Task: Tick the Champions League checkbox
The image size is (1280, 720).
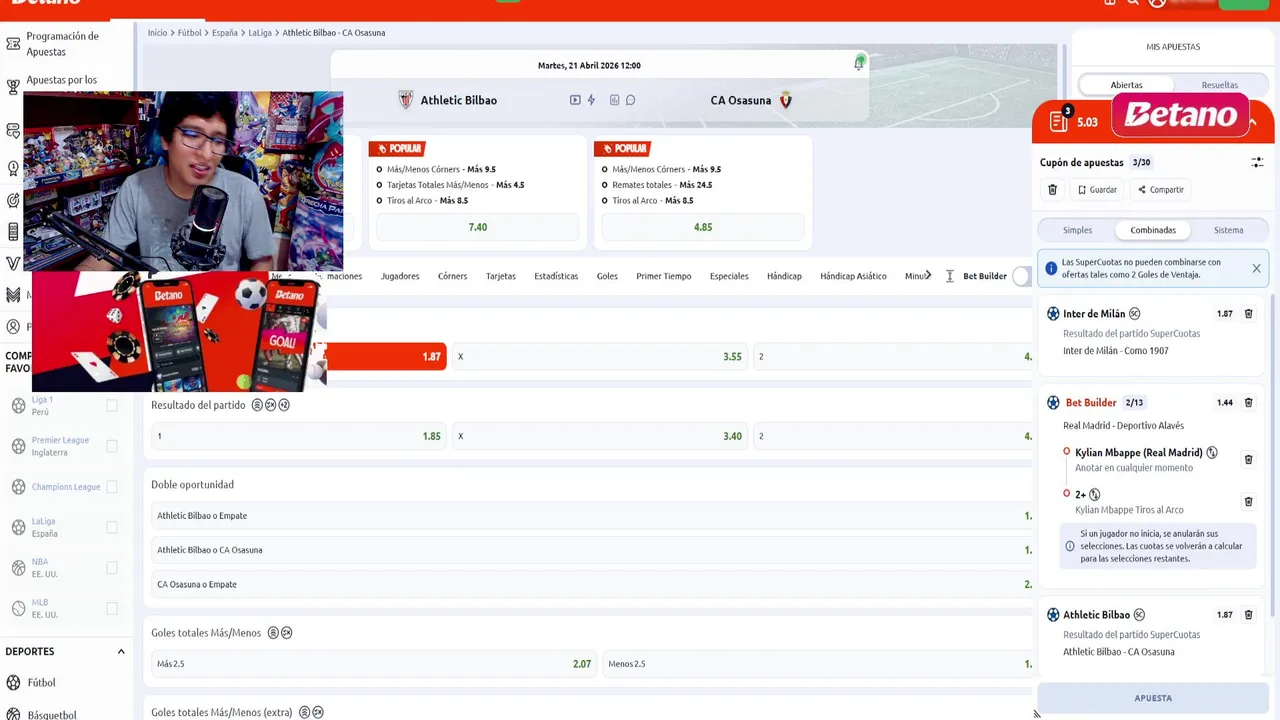Action: click(x=112, y=487)
